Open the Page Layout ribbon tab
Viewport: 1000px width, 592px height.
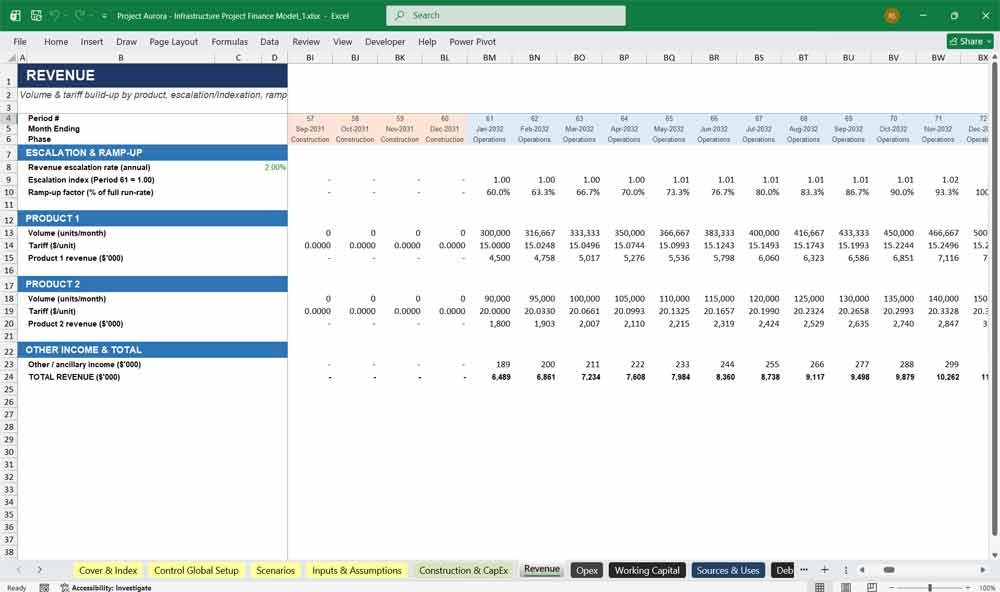[173, 41]
